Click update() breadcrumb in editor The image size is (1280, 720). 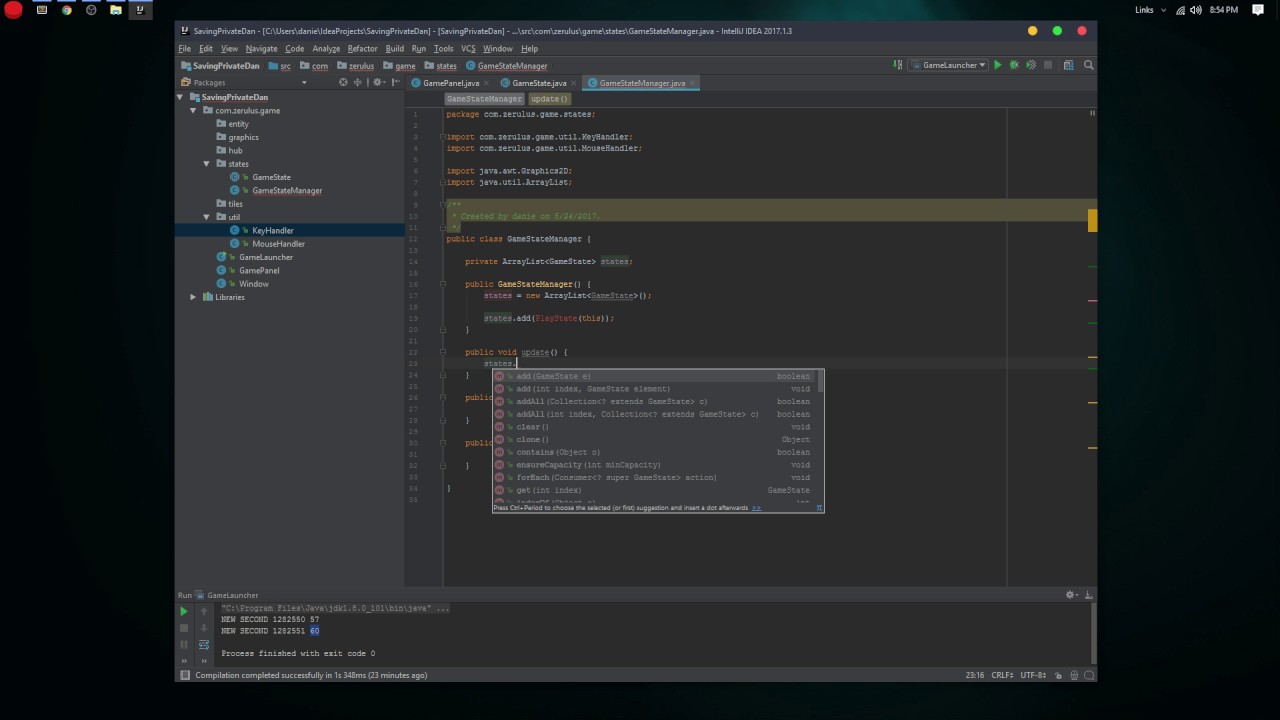pos(549,99)
